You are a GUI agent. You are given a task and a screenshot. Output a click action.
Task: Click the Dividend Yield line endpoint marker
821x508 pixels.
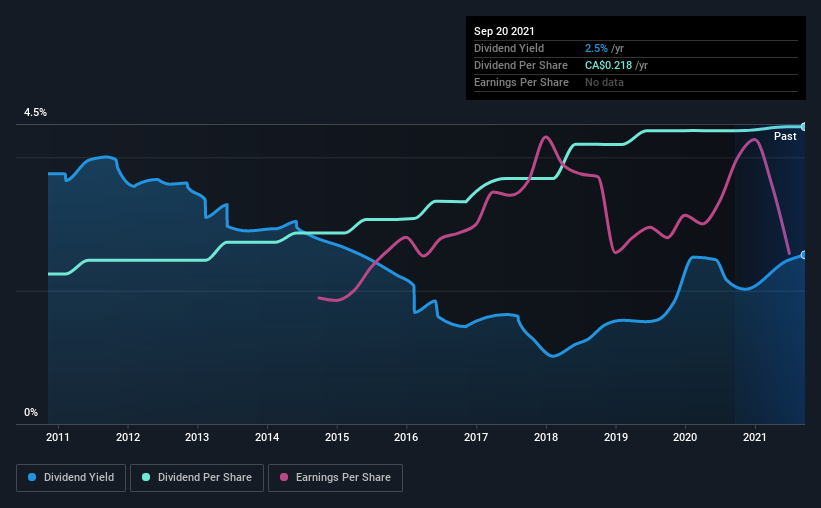tap(804, 255)
